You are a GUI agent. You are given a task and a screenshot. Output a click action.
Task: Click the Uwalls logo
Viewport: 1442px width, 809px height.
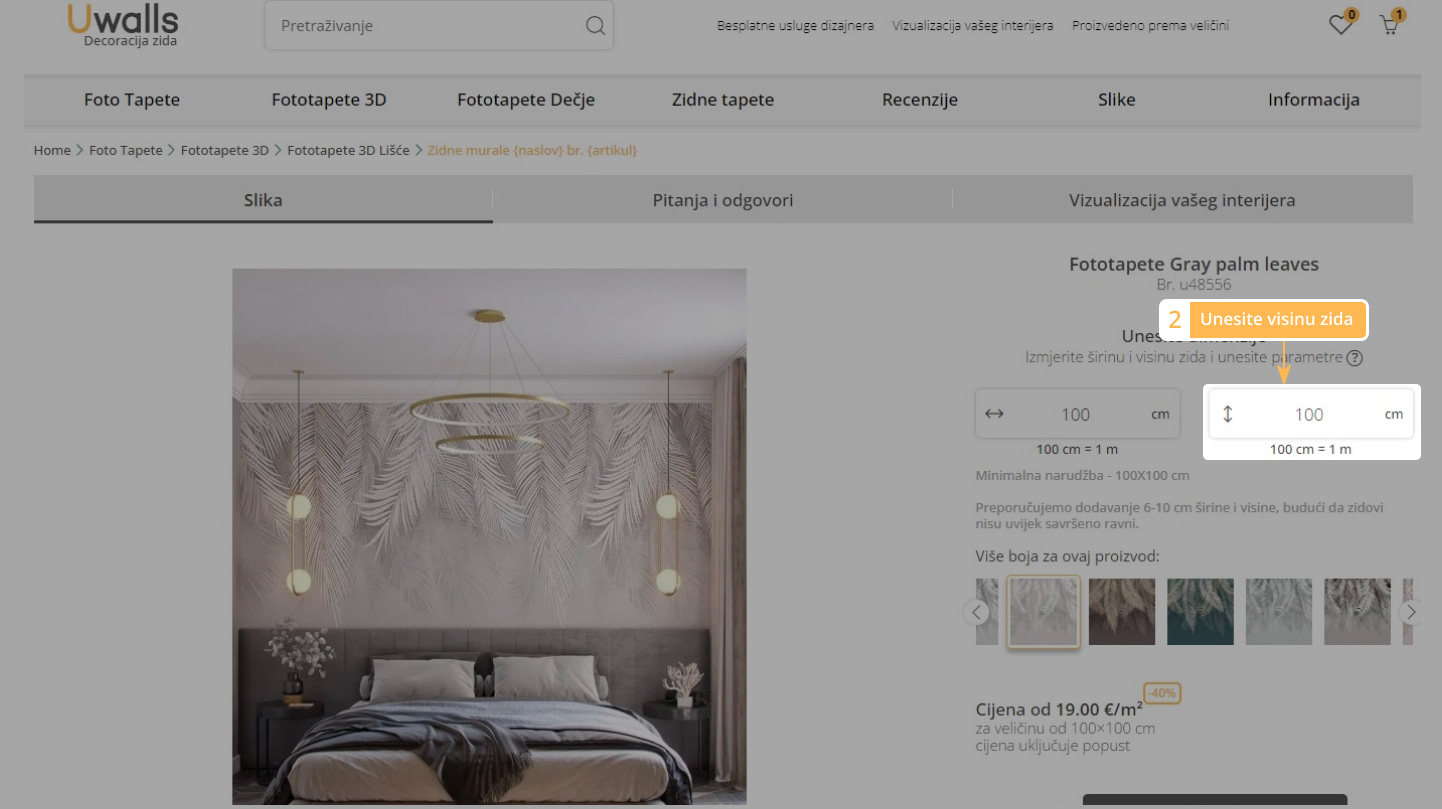[x=123, y=25]
